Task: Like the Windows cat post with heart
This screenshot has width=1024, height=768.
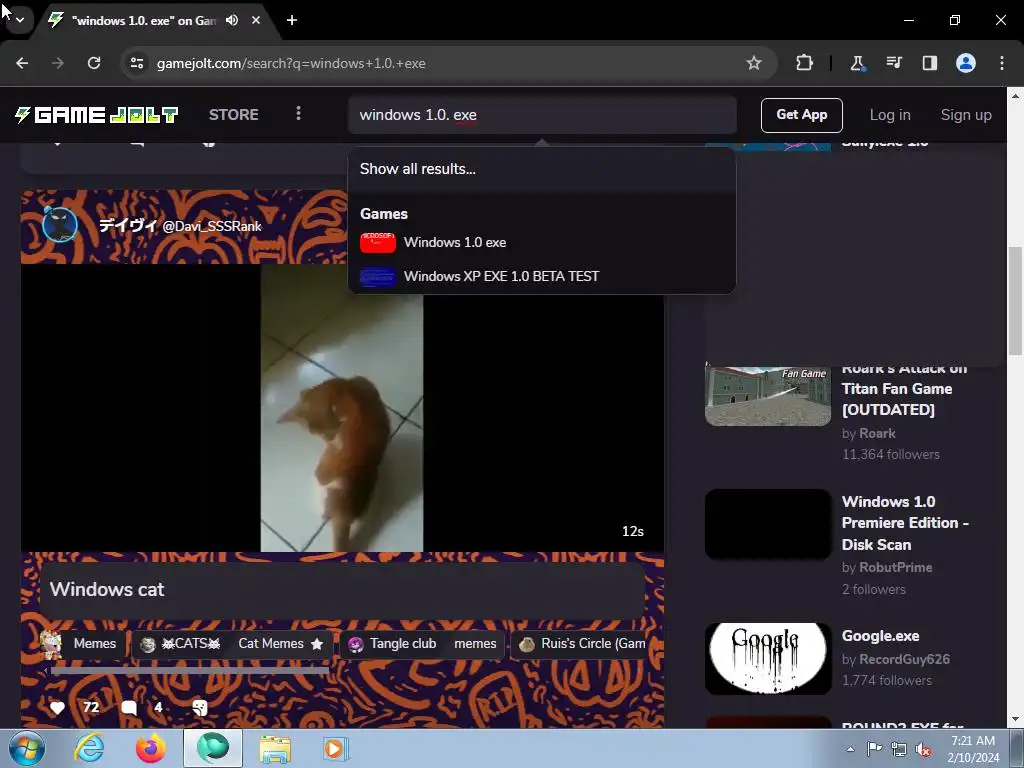Action: 57,707
